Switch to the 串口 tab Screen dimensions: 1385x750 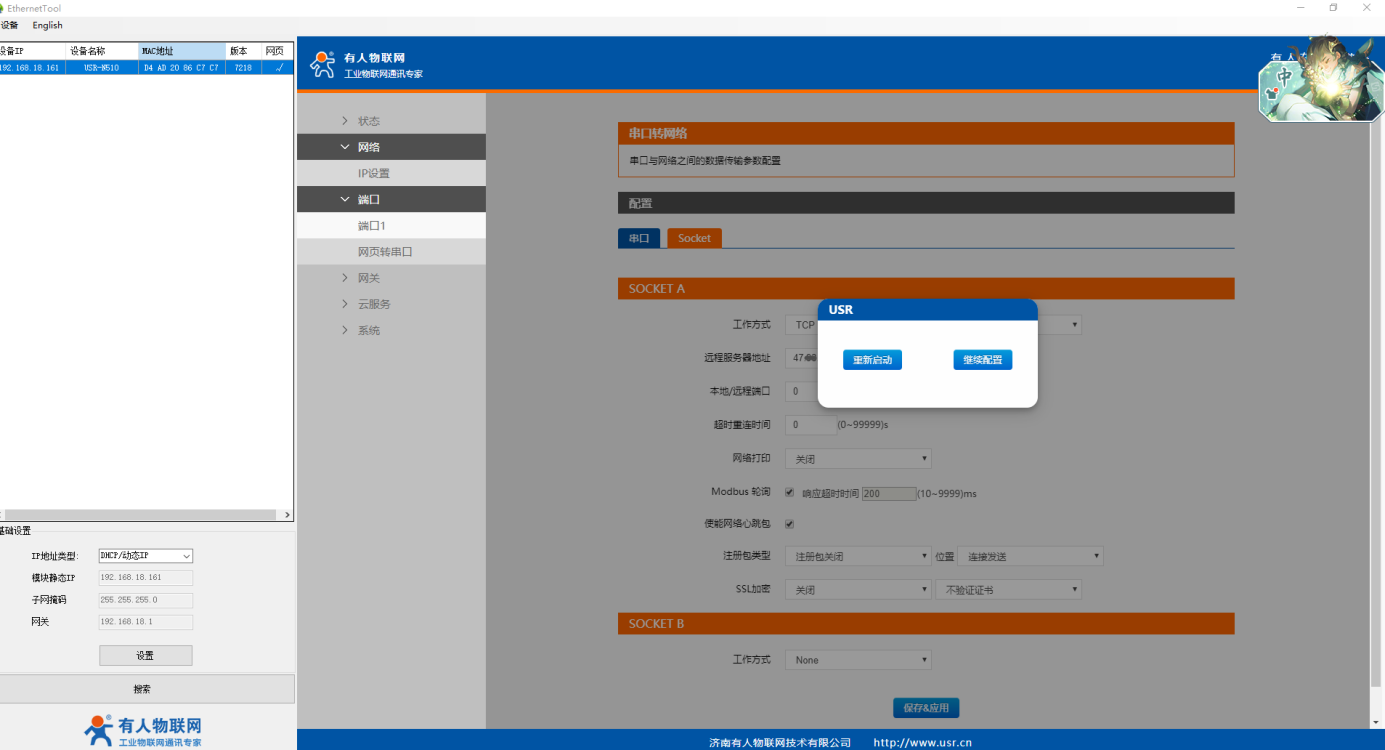click(638, 238)
